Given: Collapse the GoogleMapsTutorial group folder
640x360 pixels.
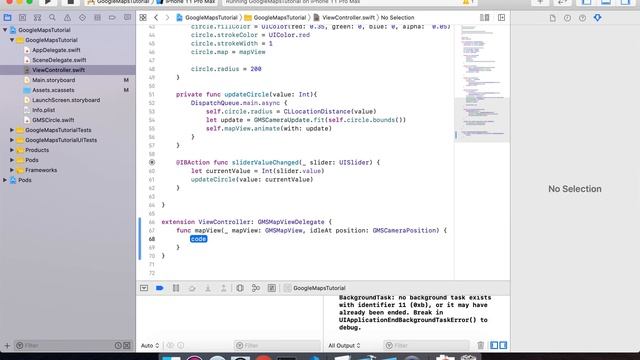Looking at the screenshot, I should tap(12, 40).
